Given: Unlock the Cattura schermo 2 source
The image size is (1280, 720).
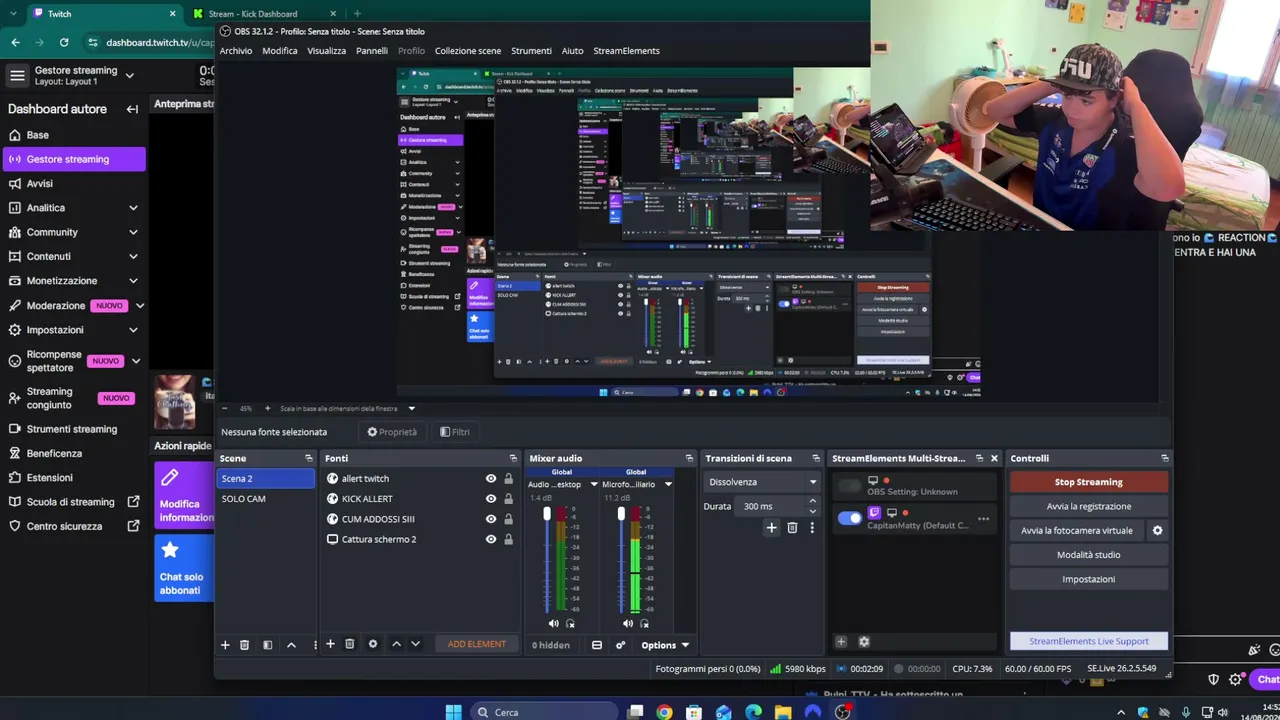Looking at the screenshot, I should click(508, 539).
